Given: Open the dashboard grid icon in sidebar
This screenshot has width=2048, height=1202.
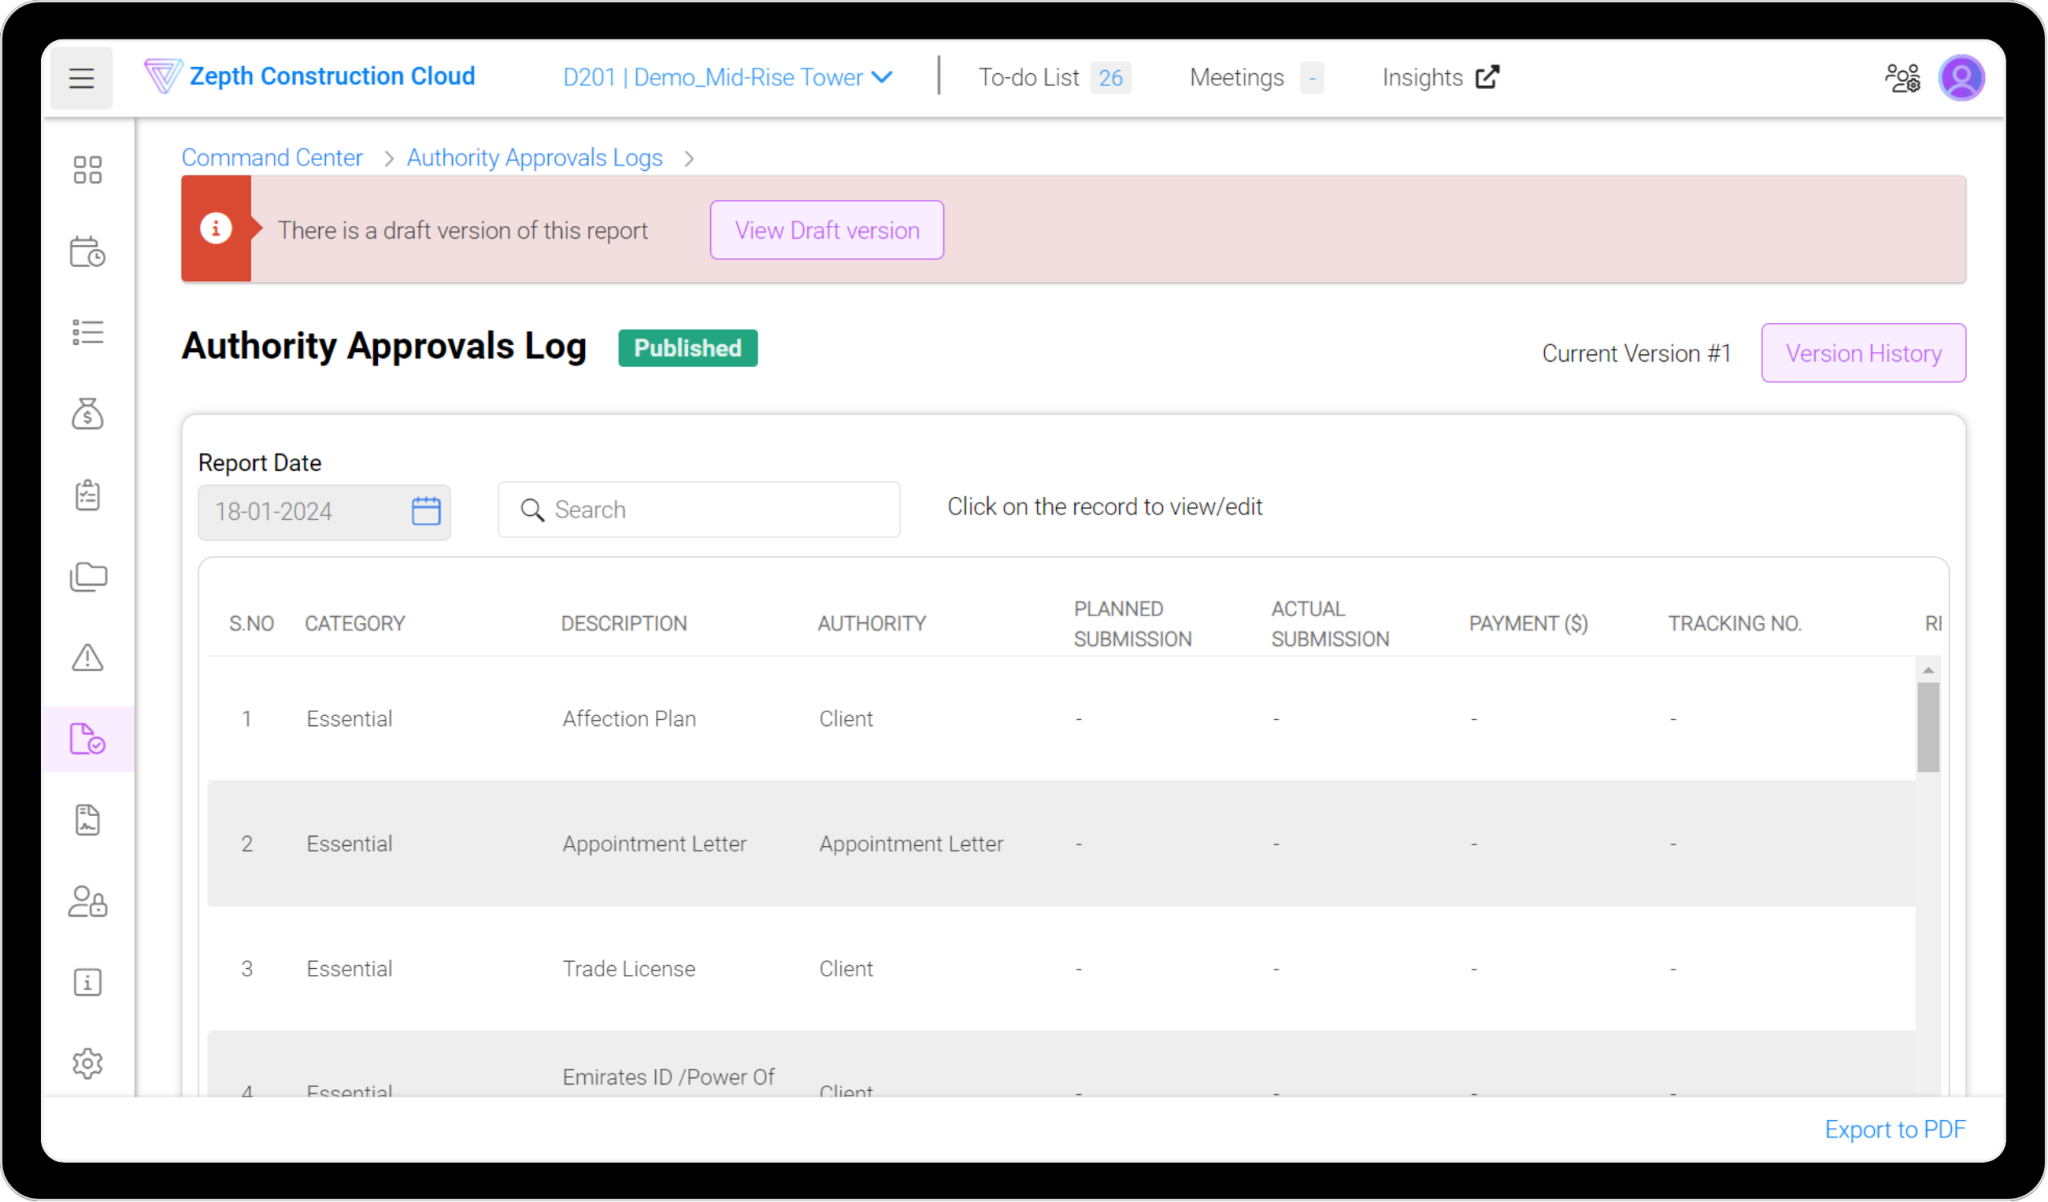Looking at the screenshot, I should (87, 170).
